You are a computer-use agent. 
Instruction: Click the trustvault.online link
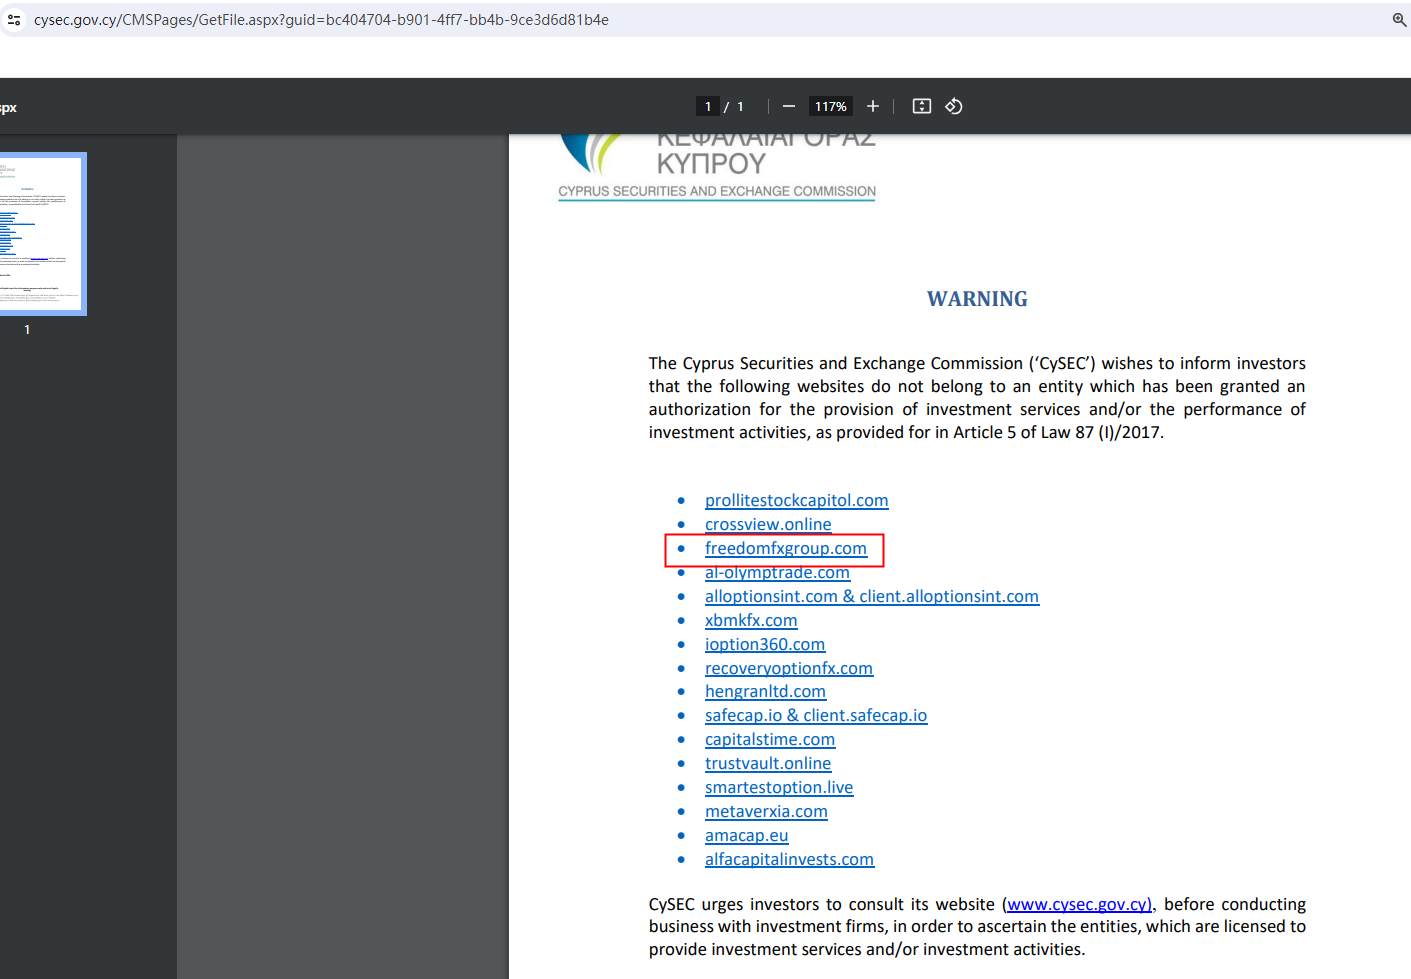[767, 763]
